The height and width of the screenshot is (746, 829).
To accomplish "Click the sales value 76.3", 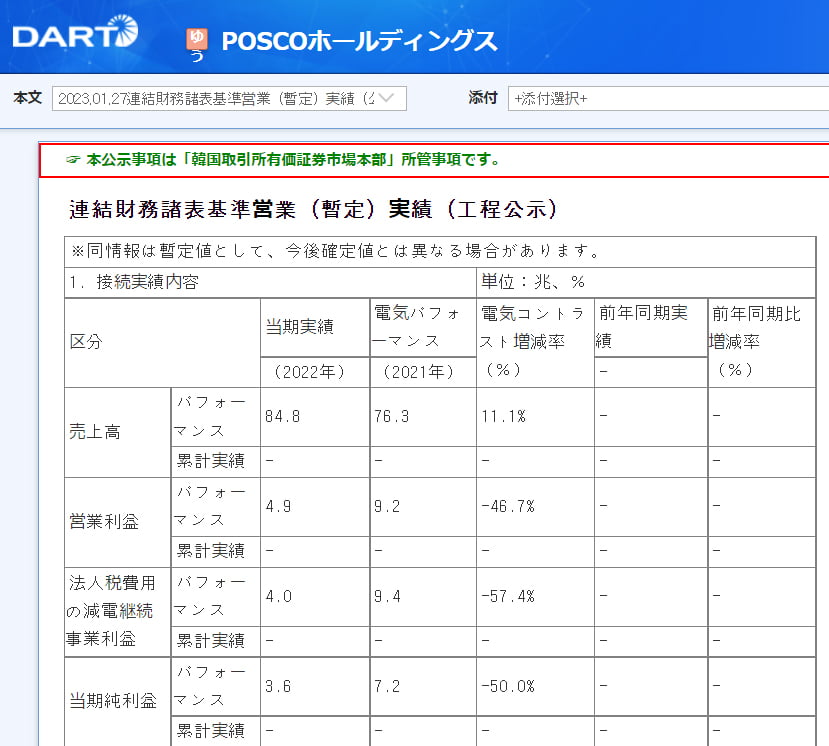I will pyautogui.click(x=391, y=417).
